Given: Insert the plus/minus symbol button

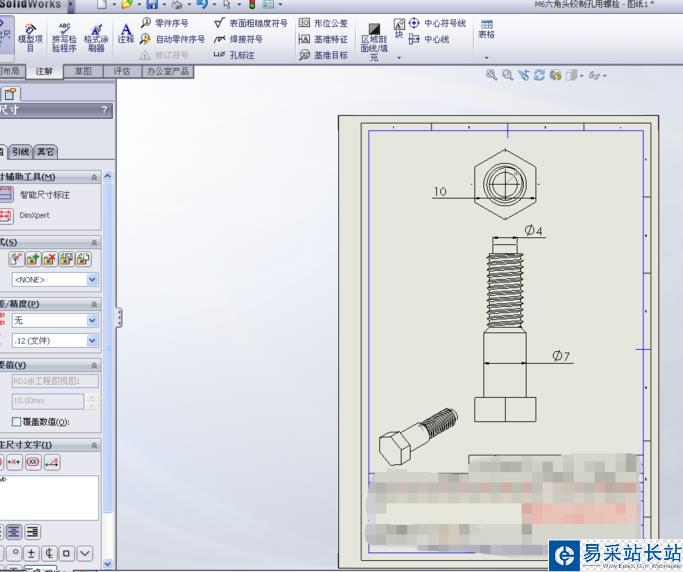Looking at the screenshot, I should point(31,554).
